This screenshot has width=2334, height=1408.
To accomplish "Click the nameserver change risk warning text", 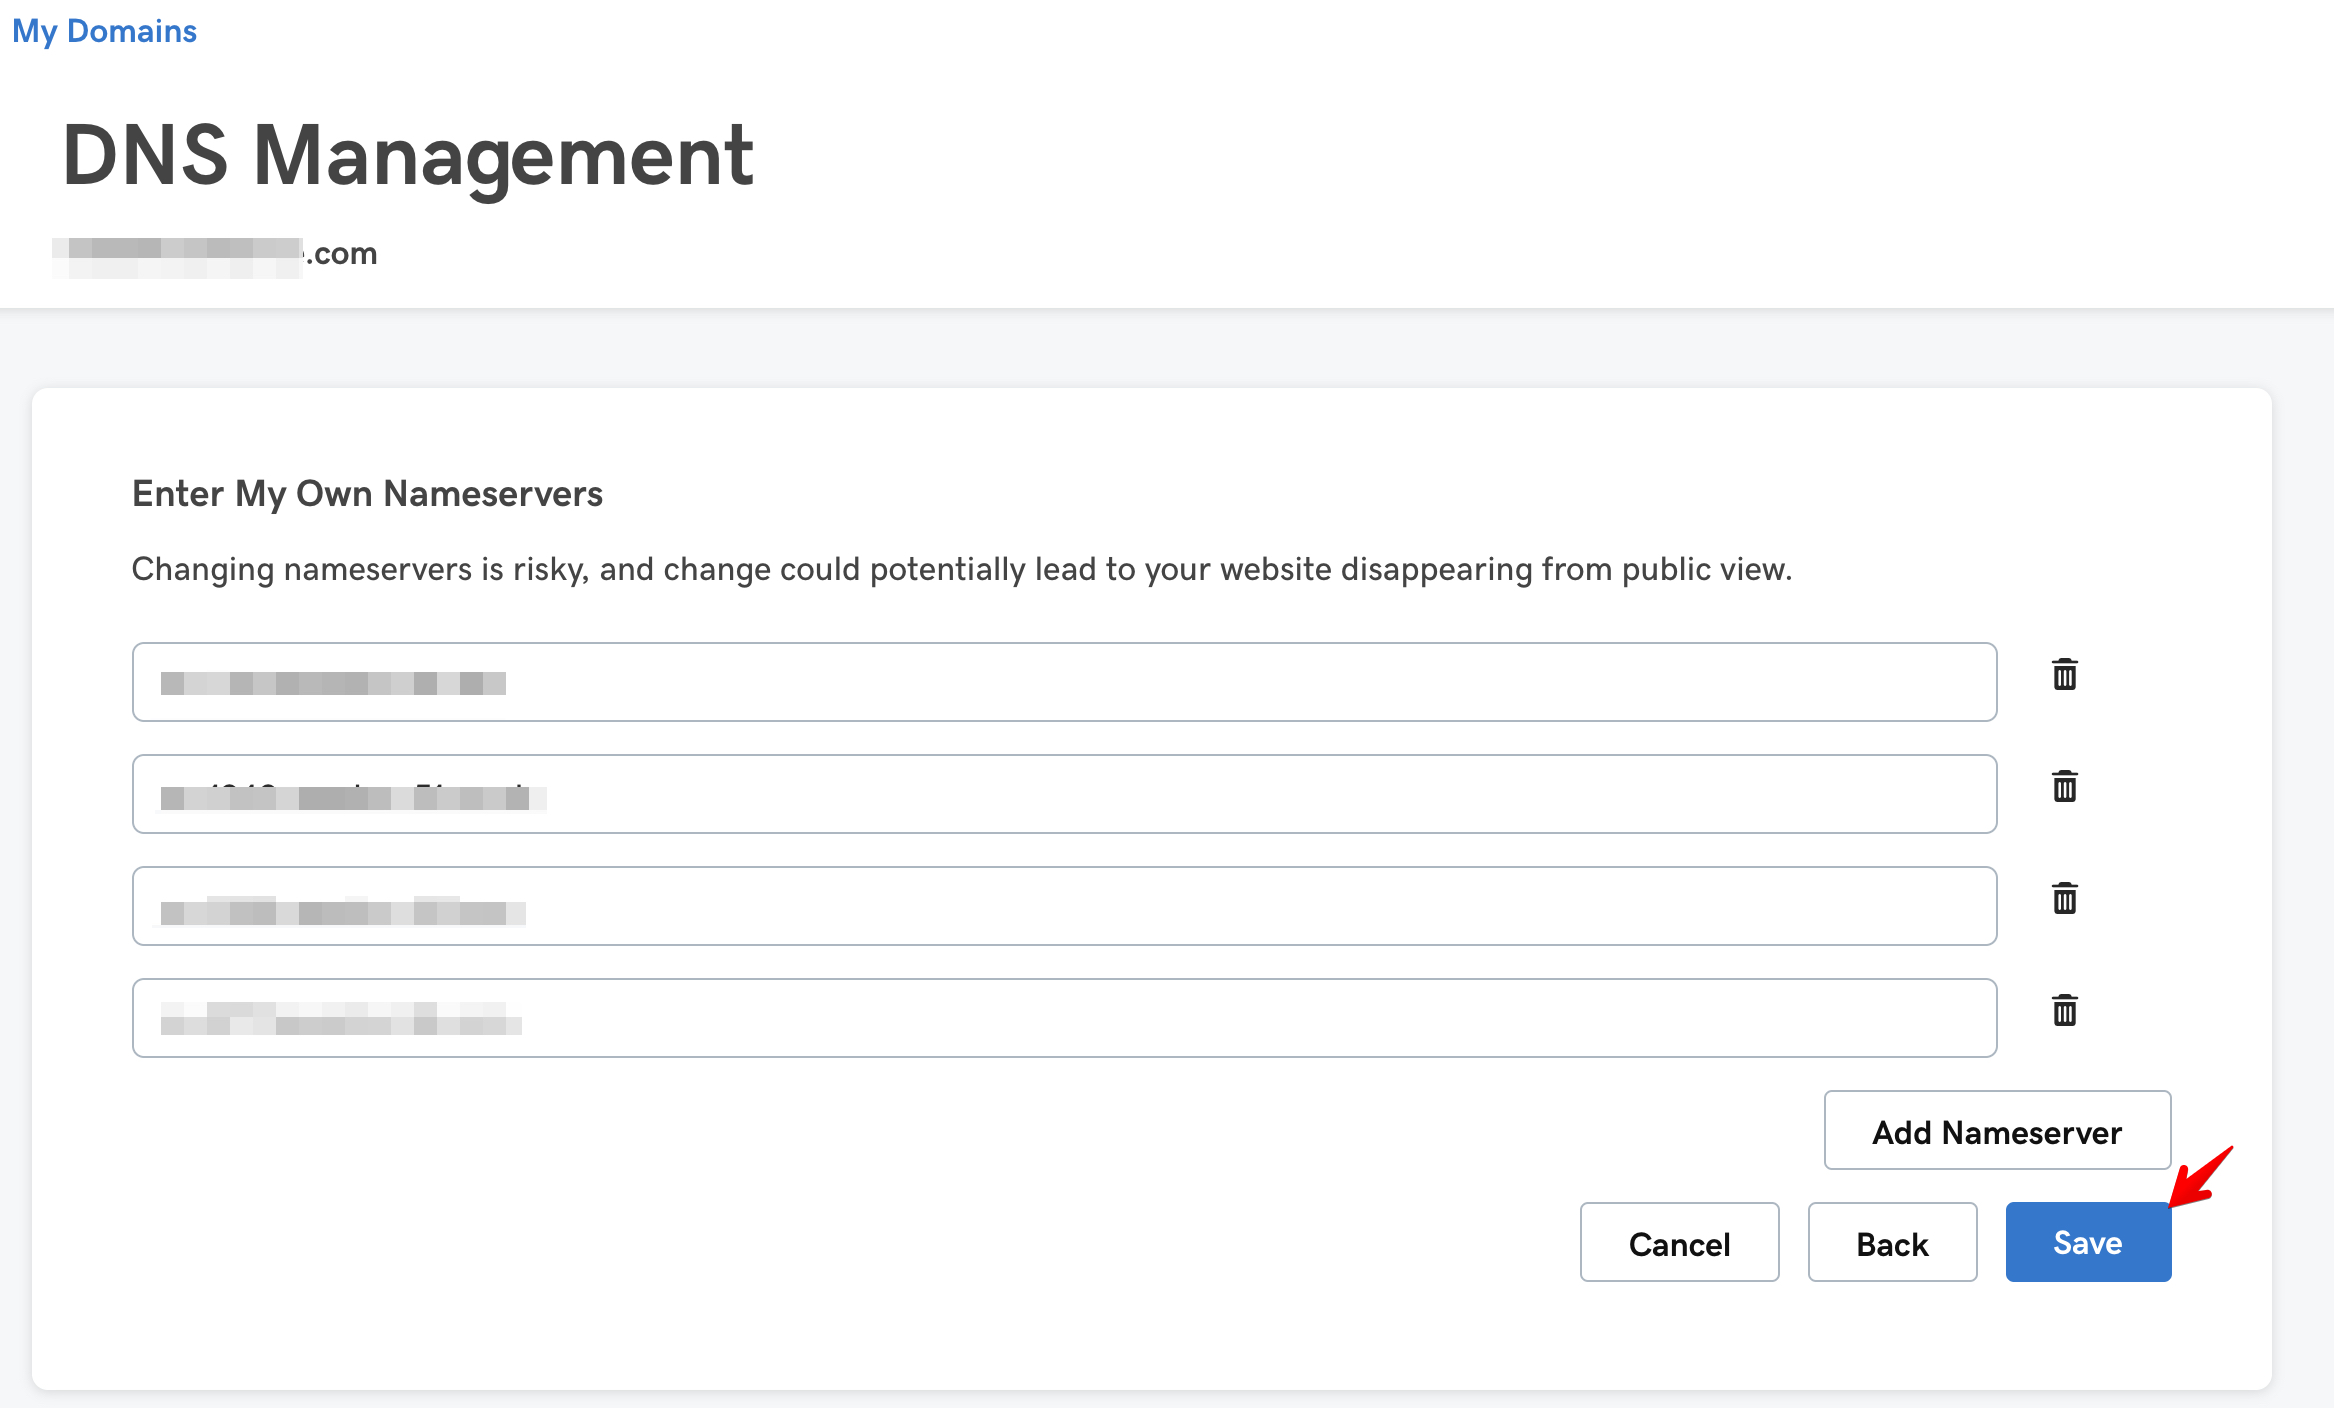I will pos(961,569).
